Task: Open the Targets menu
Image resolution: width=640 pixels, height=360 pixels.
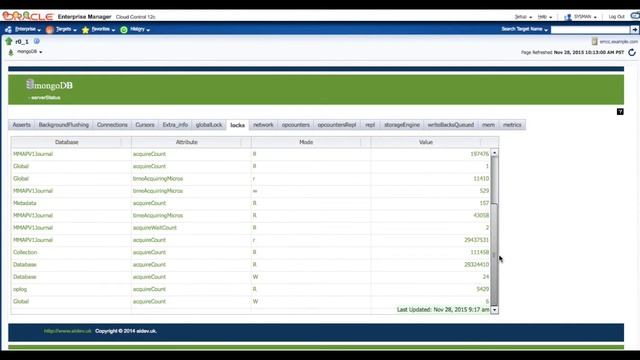Action: coord(66,29)
